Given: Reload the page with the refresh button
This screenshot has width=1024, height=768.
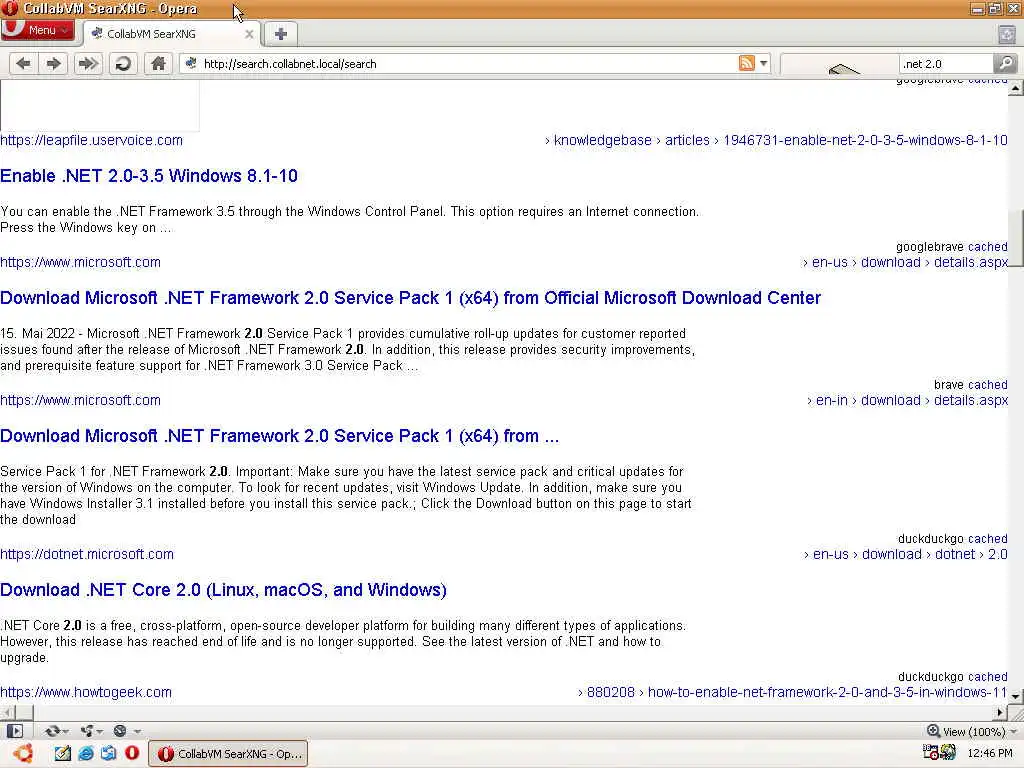Looking at the screenshot, I should click(123, 63).
